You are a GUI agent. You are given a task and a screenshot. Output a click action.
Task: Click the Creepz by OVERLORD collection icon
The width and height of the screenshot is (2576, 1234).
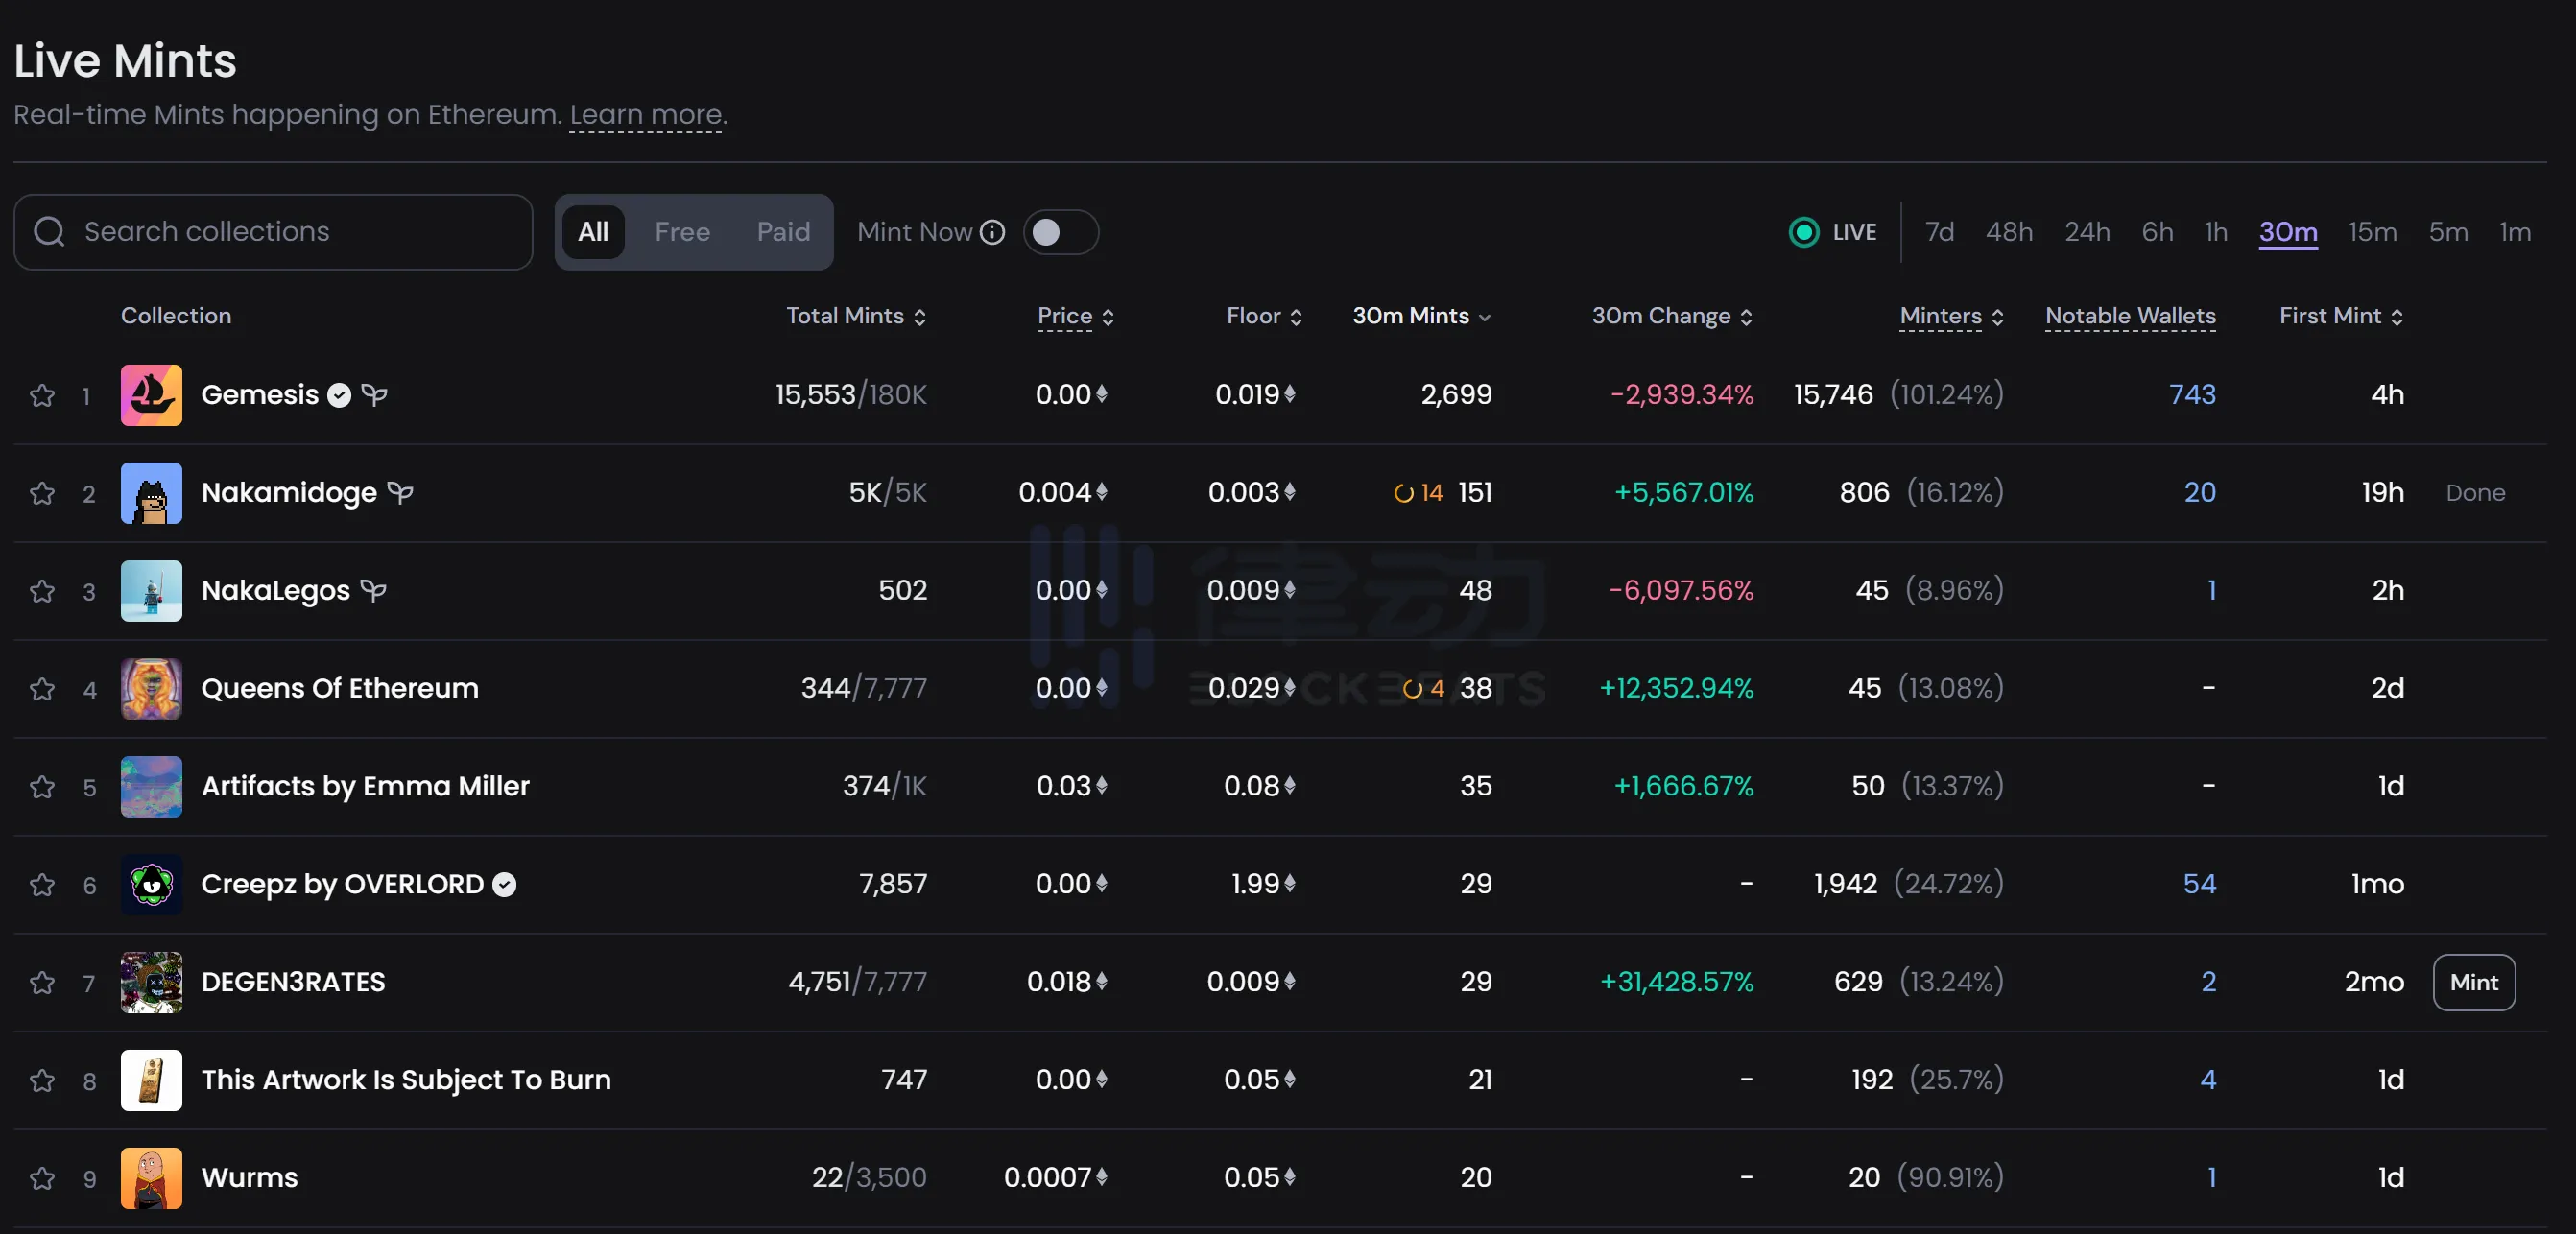click(x=151, y=884)
